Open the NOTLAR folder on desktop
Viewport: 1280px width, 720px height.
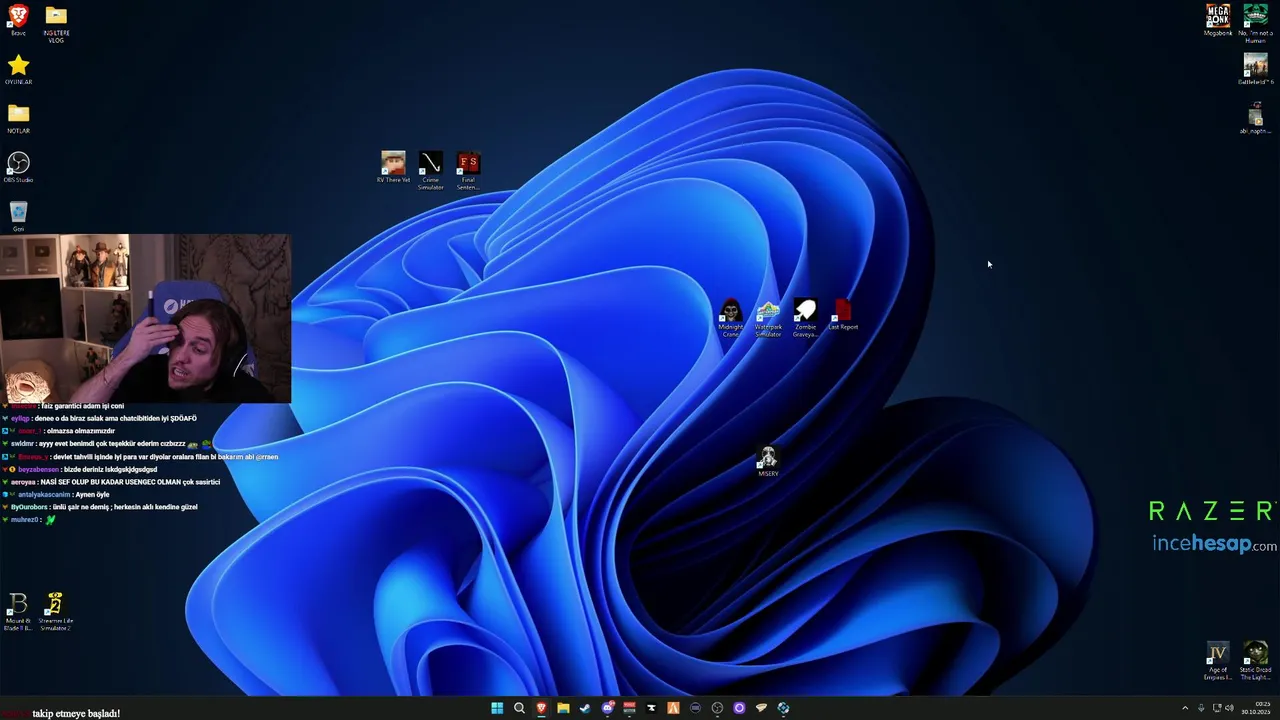coord(18,118)
